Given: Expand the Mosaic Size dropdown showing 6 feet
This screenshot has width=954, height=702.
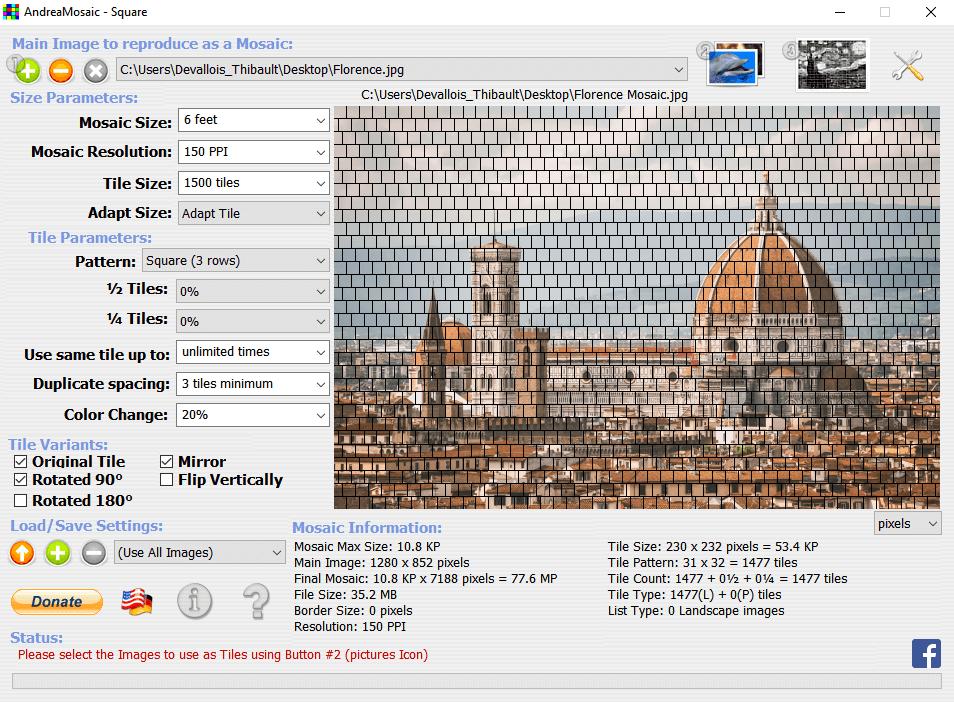Looking at the screenshot, I should [x=254, y=120].
